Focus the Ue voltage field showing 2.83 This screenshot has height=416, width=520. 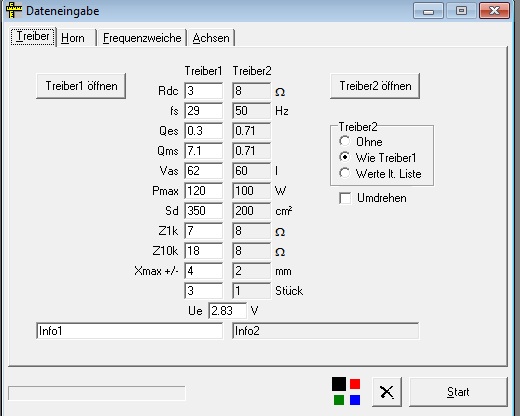[x=228, y=311]
